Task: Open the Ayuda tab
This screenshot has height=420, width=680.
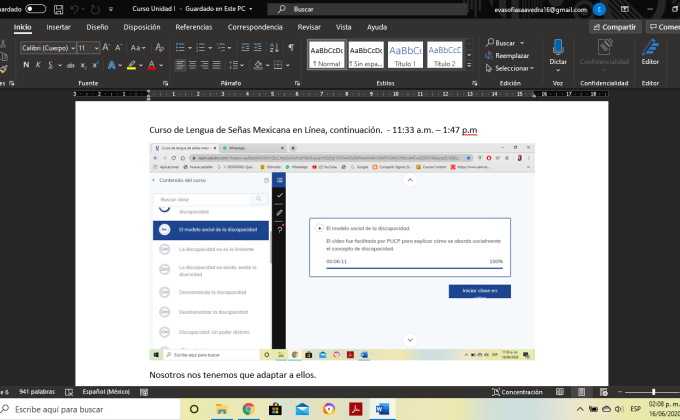Action: (x=376, y=27)
